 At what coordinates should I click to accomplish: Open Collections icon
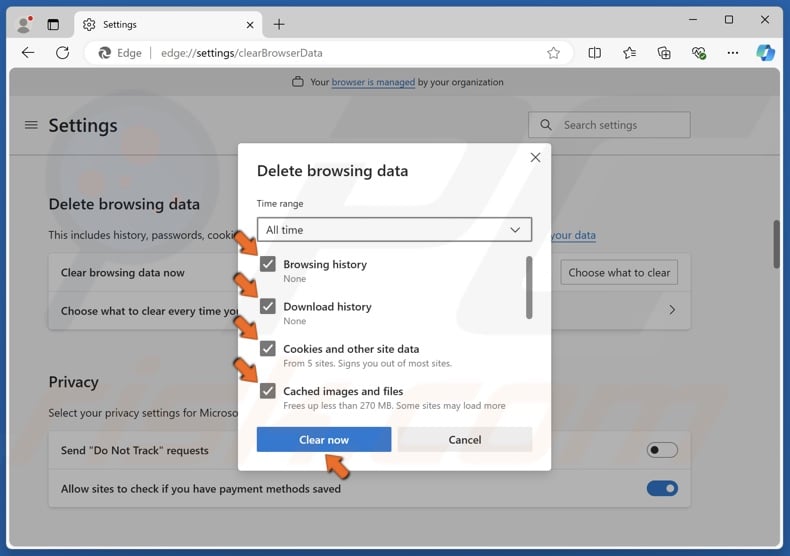[x=664, y=53]
